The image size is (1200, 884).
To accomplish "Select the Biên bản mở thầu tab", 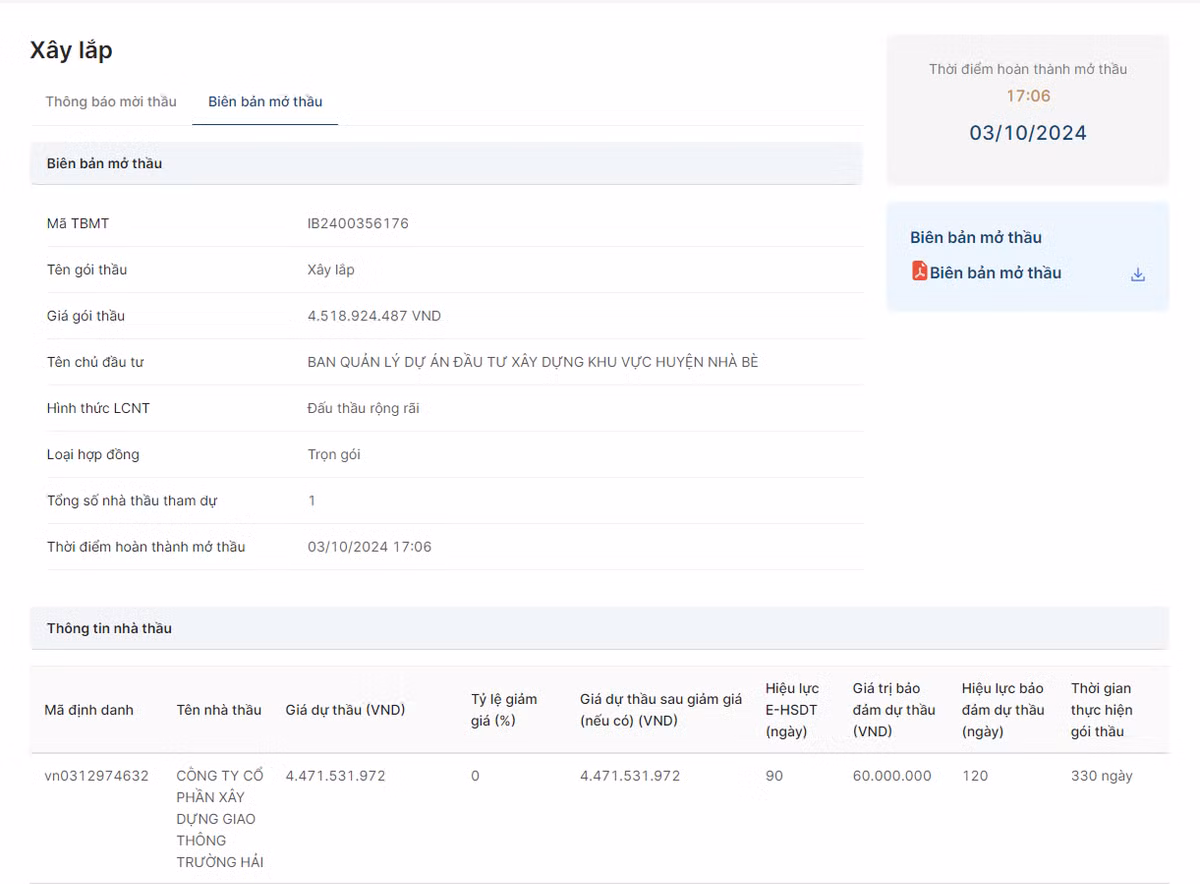I will (265, 101).
